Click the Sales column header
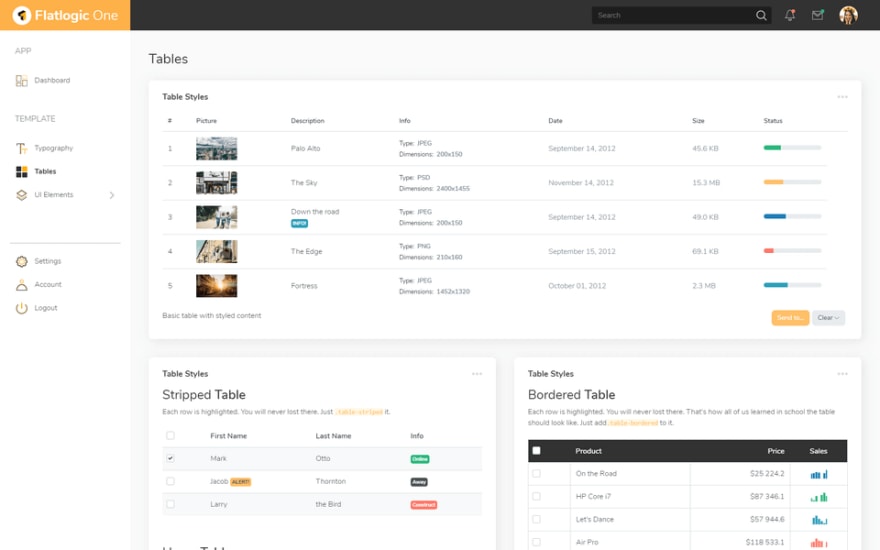The height and width of the screenshot is (550, 880). click(x=818, y=451)
